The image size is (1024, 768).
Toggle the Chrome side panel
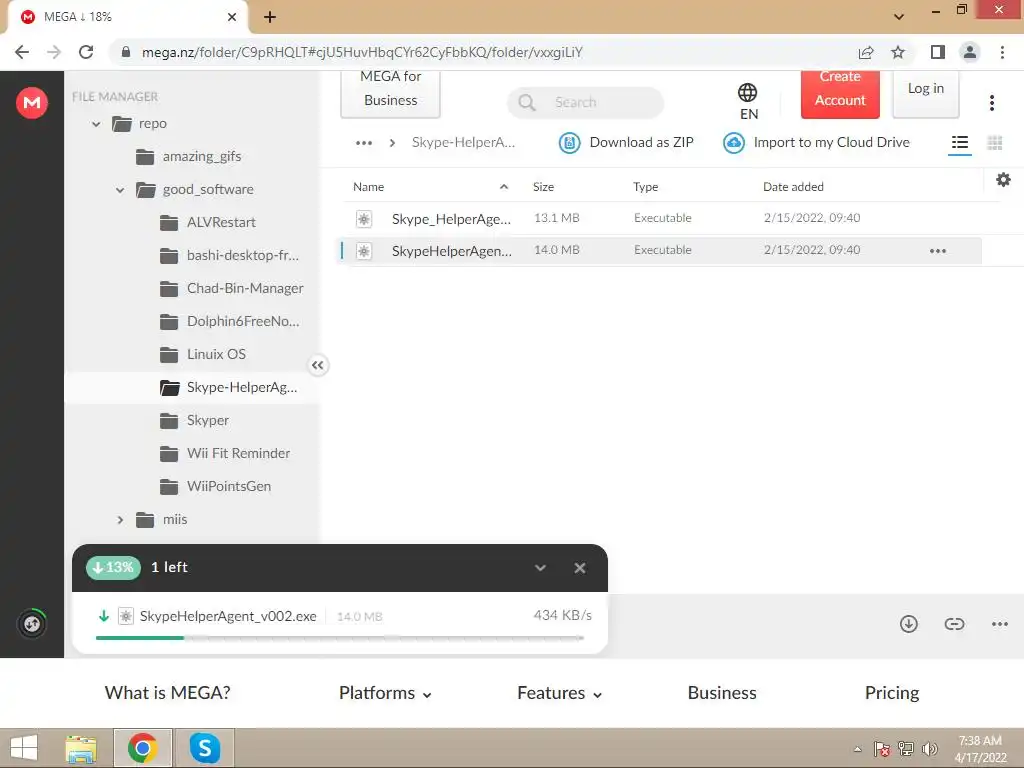coord(937,52)
